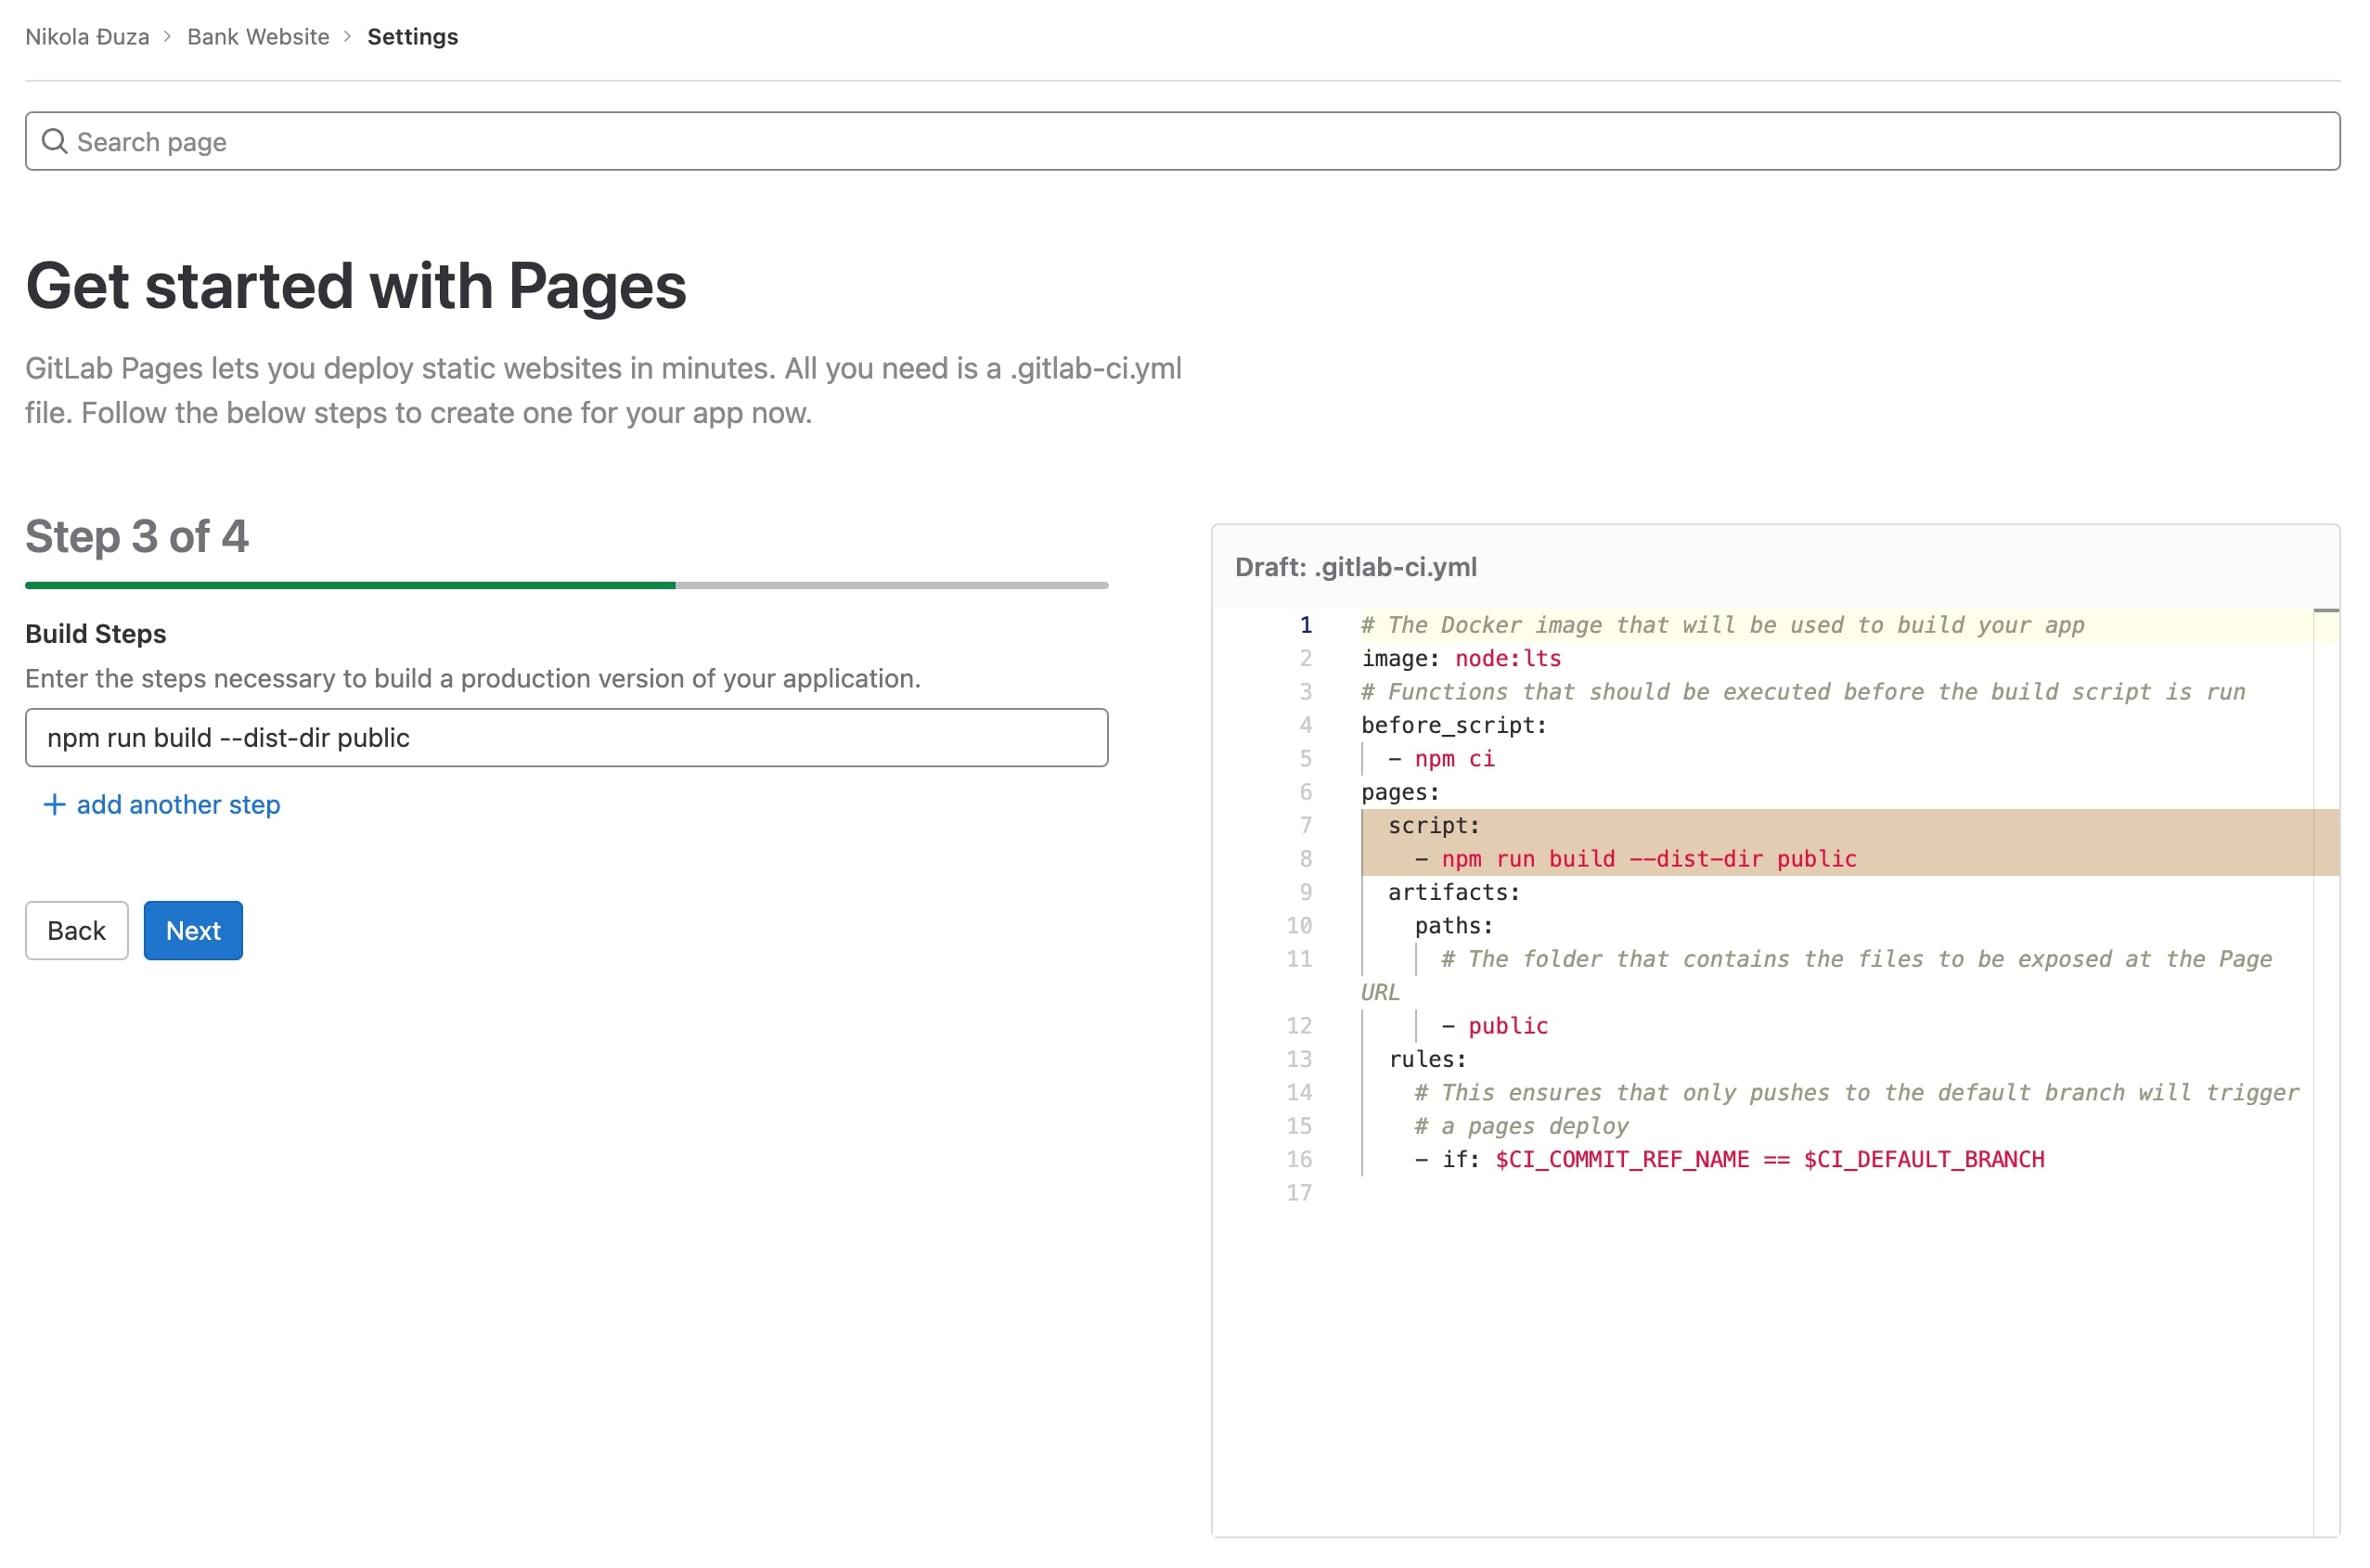The image size is (2370, 1568).
Task: Click the Step 3 of 4 progress bar
Action: pos(566,586)
